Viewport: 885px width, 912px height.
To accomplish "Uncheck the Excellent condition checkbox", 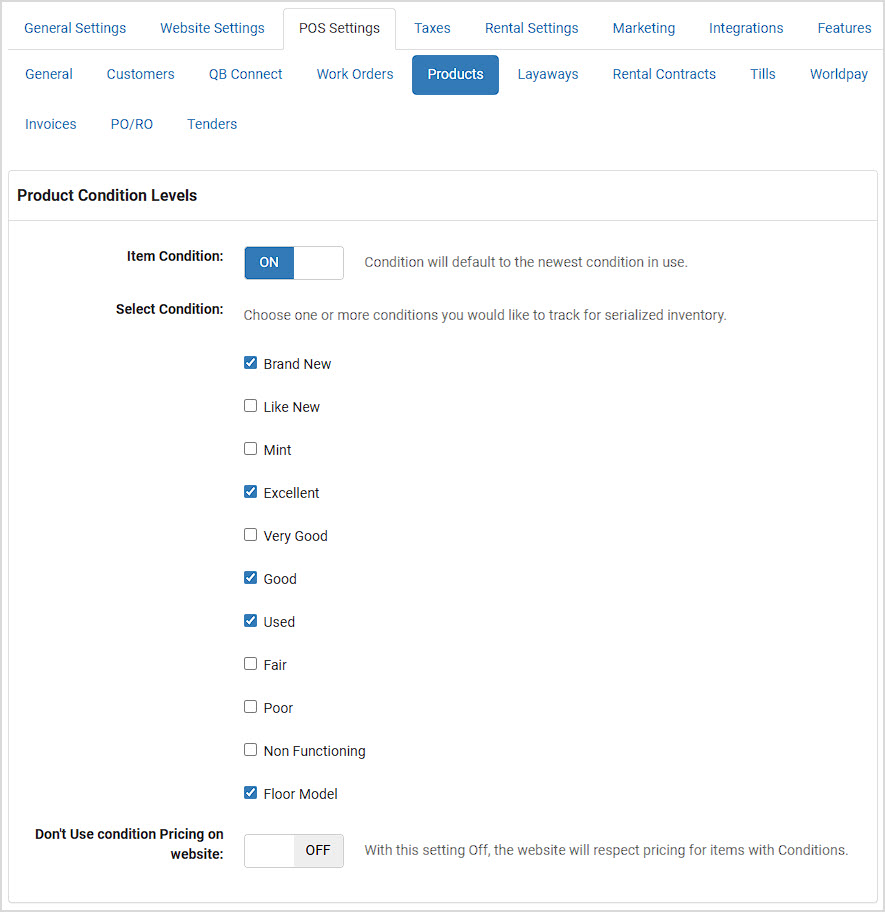I will (x=250, y=492).
